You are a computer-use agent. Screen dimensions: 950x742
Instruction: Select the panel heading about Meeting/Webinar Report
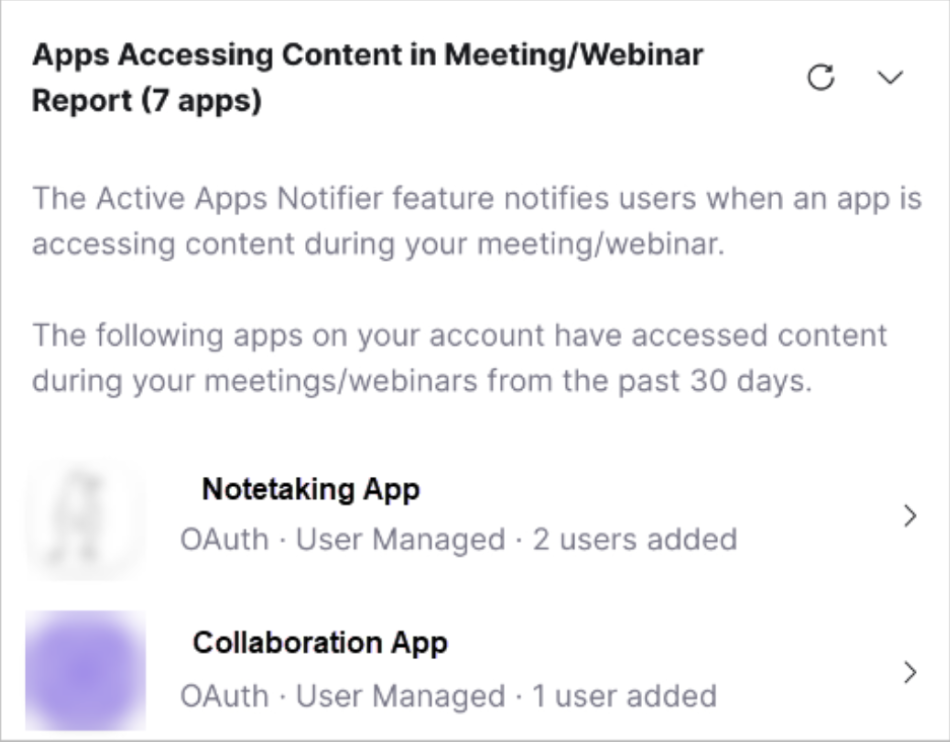[367, 54]
